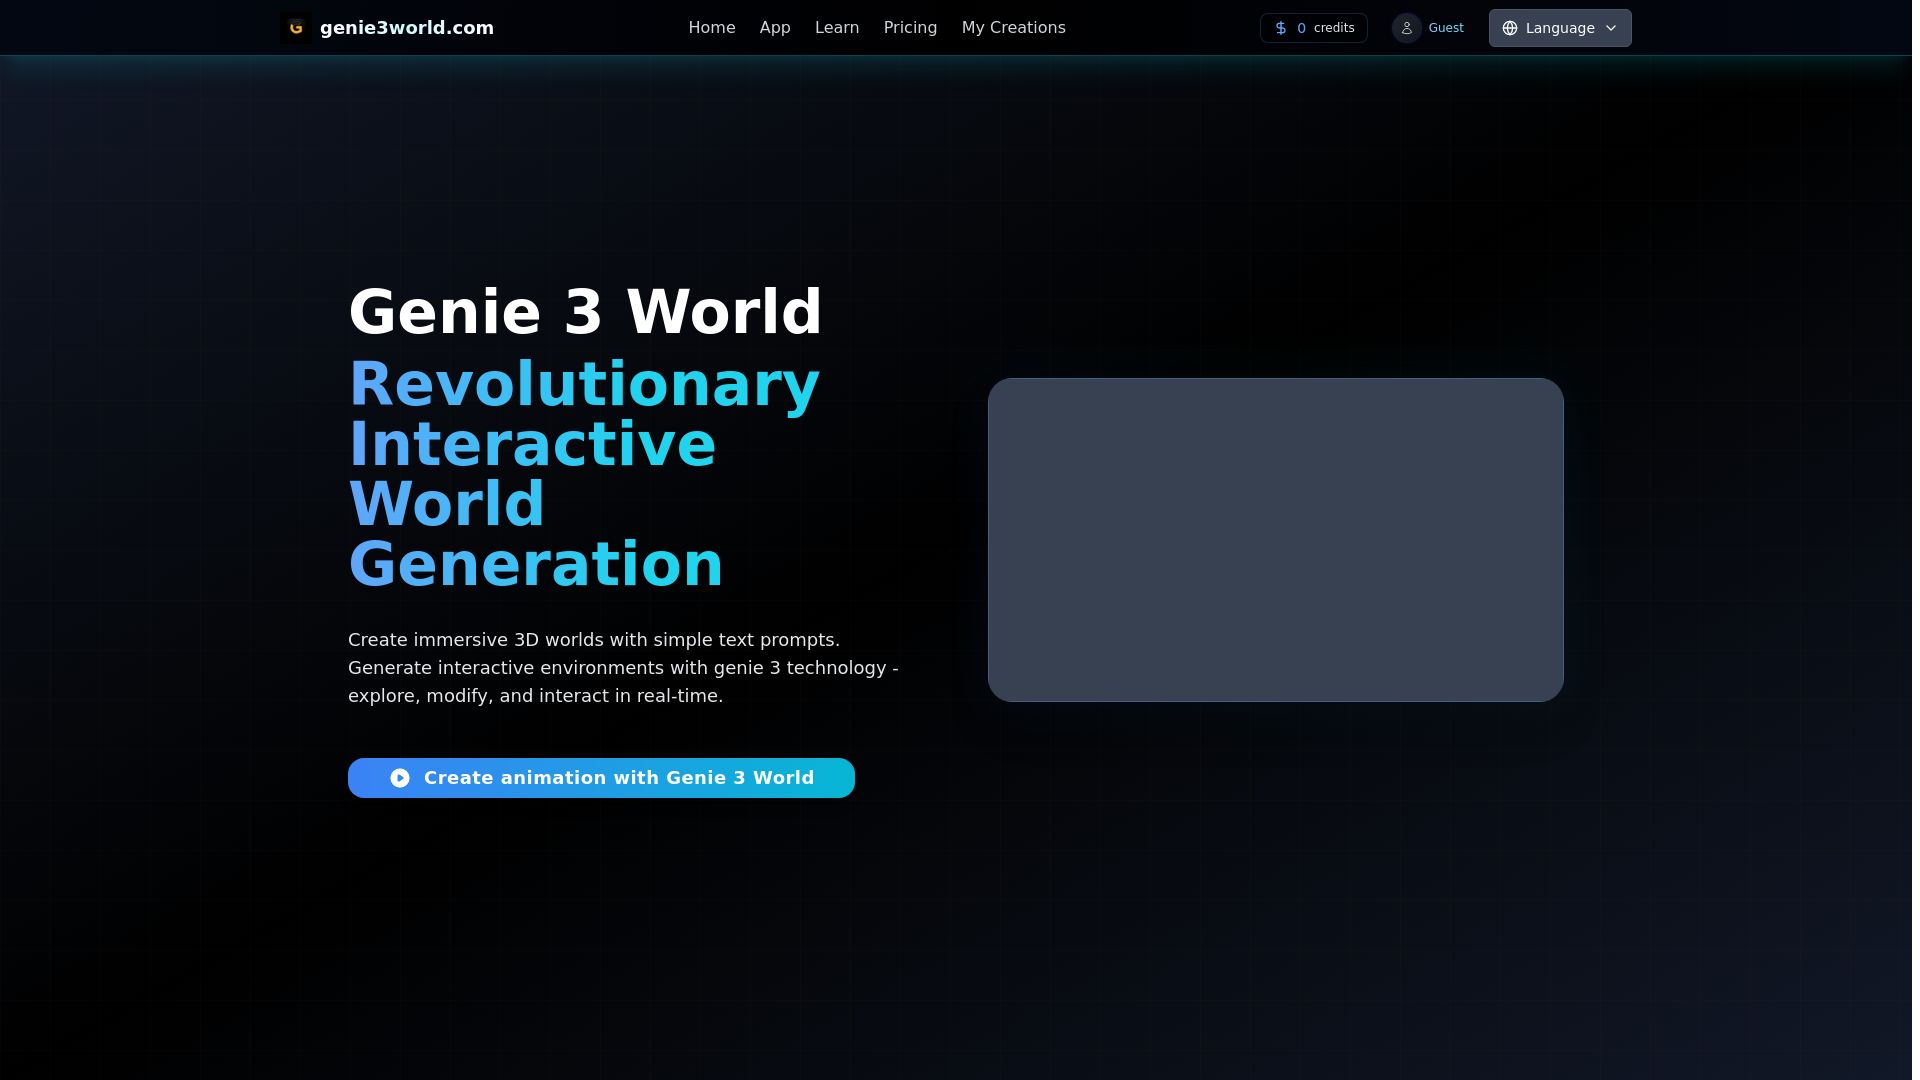Click the currency icon beside 0 credits
Image resolution: width=1920 pixels, height=1080 pixels.
click(x=1281, y=28)
